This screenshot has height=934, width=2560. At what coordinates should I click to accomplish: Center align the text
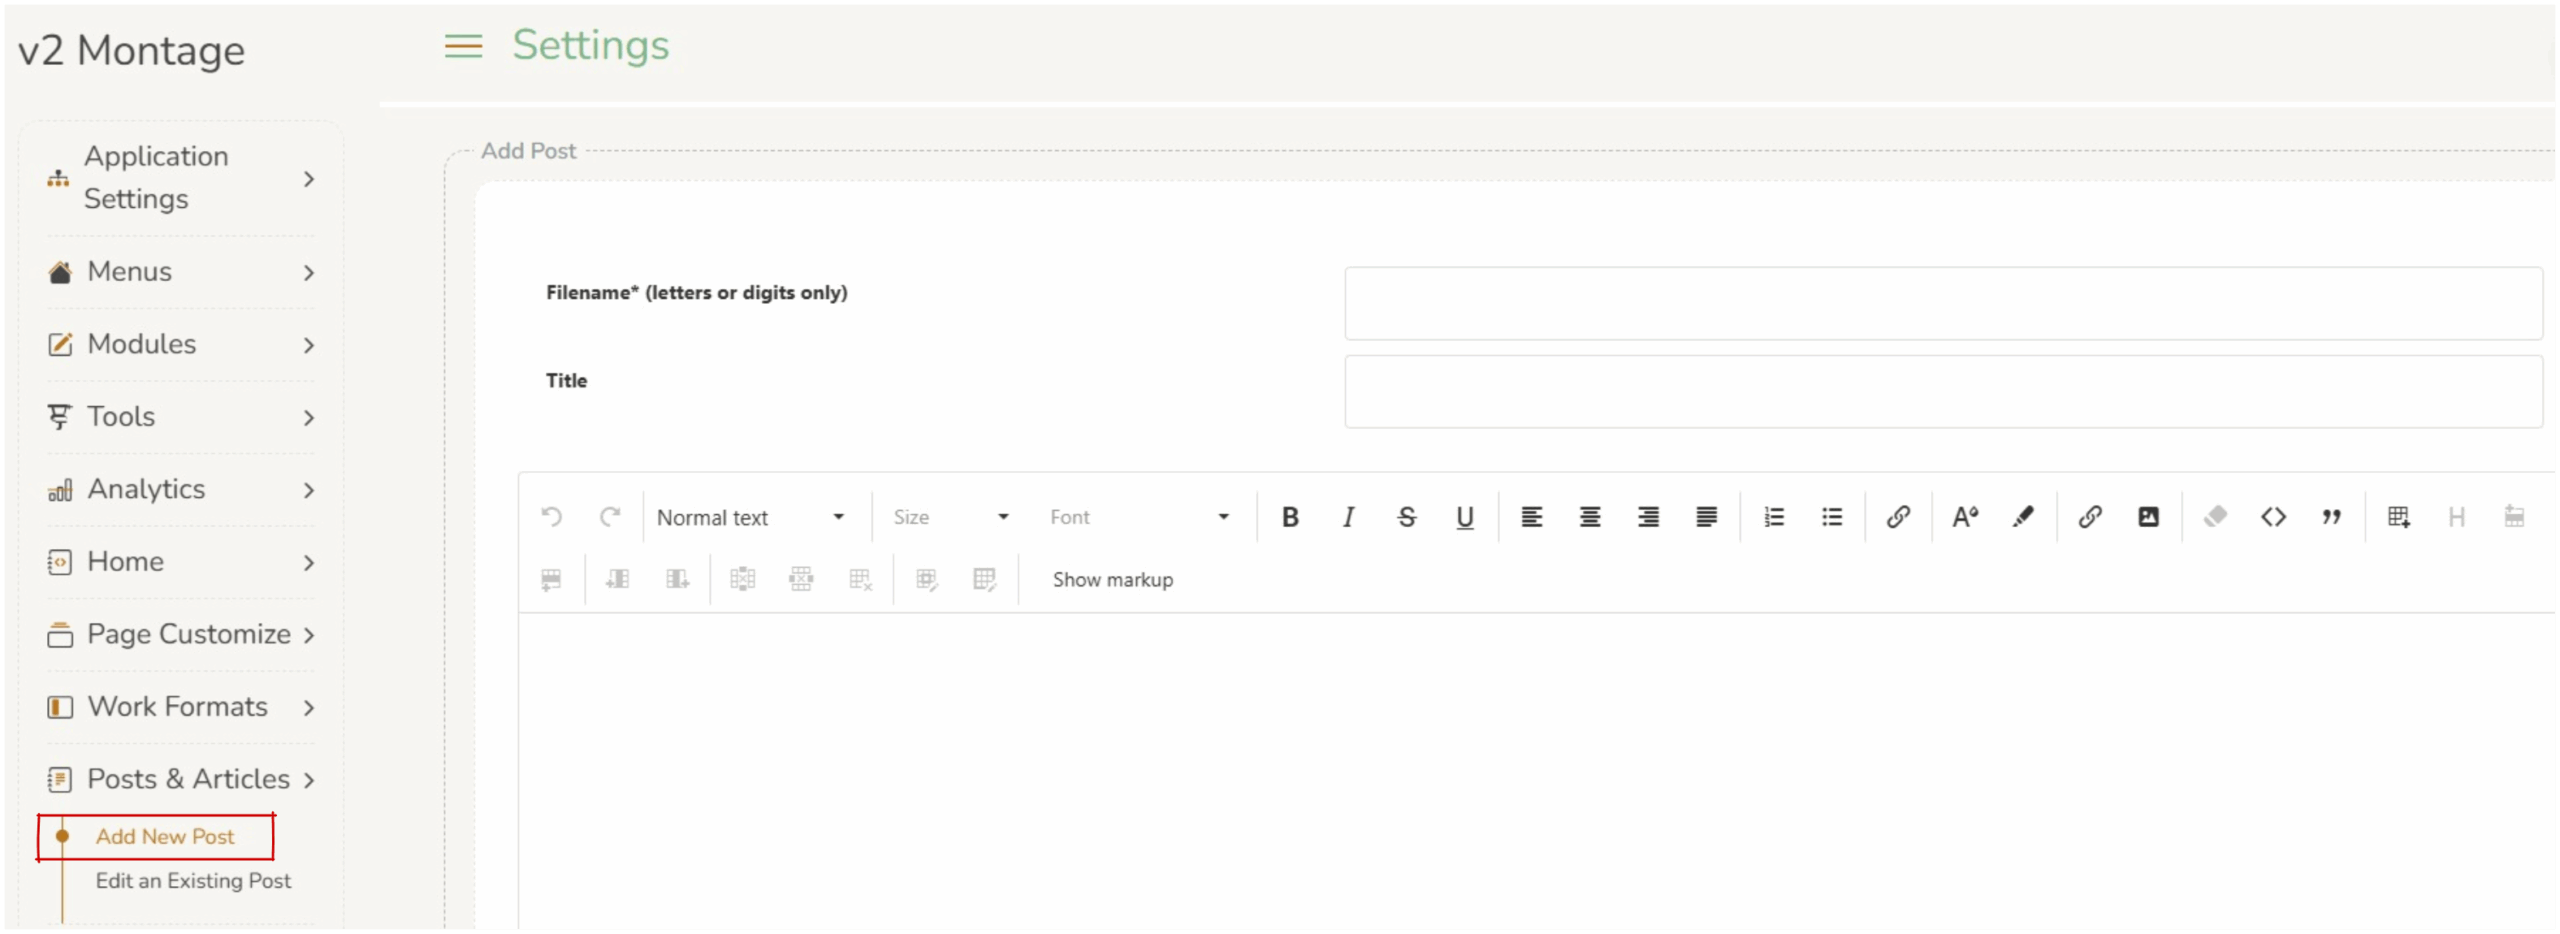tap(1589, 517)
